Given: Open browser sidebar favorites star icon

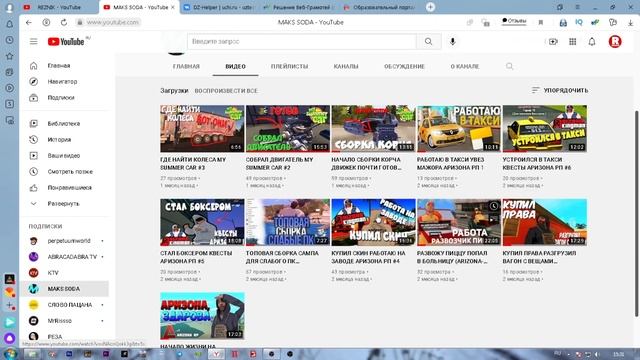Looking at the screenshot, I should tap(9, 56).
